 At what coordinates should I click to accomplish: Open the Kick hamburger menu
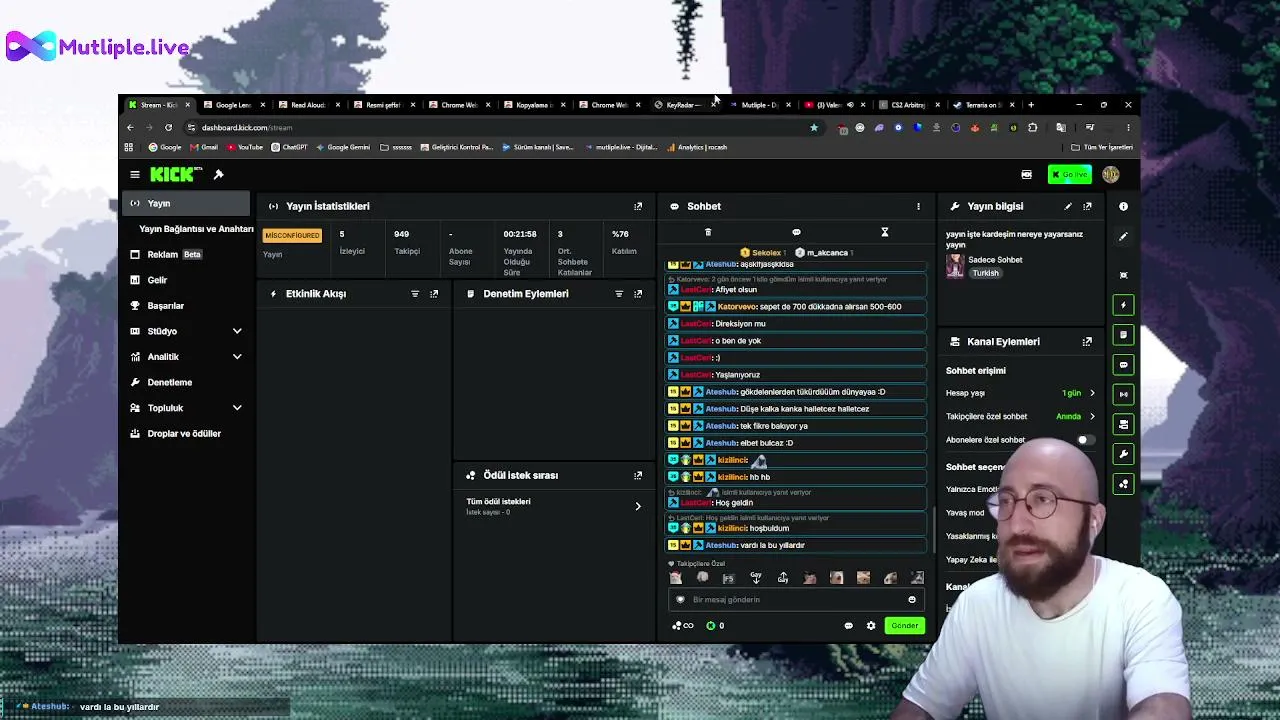pos(135,175)
